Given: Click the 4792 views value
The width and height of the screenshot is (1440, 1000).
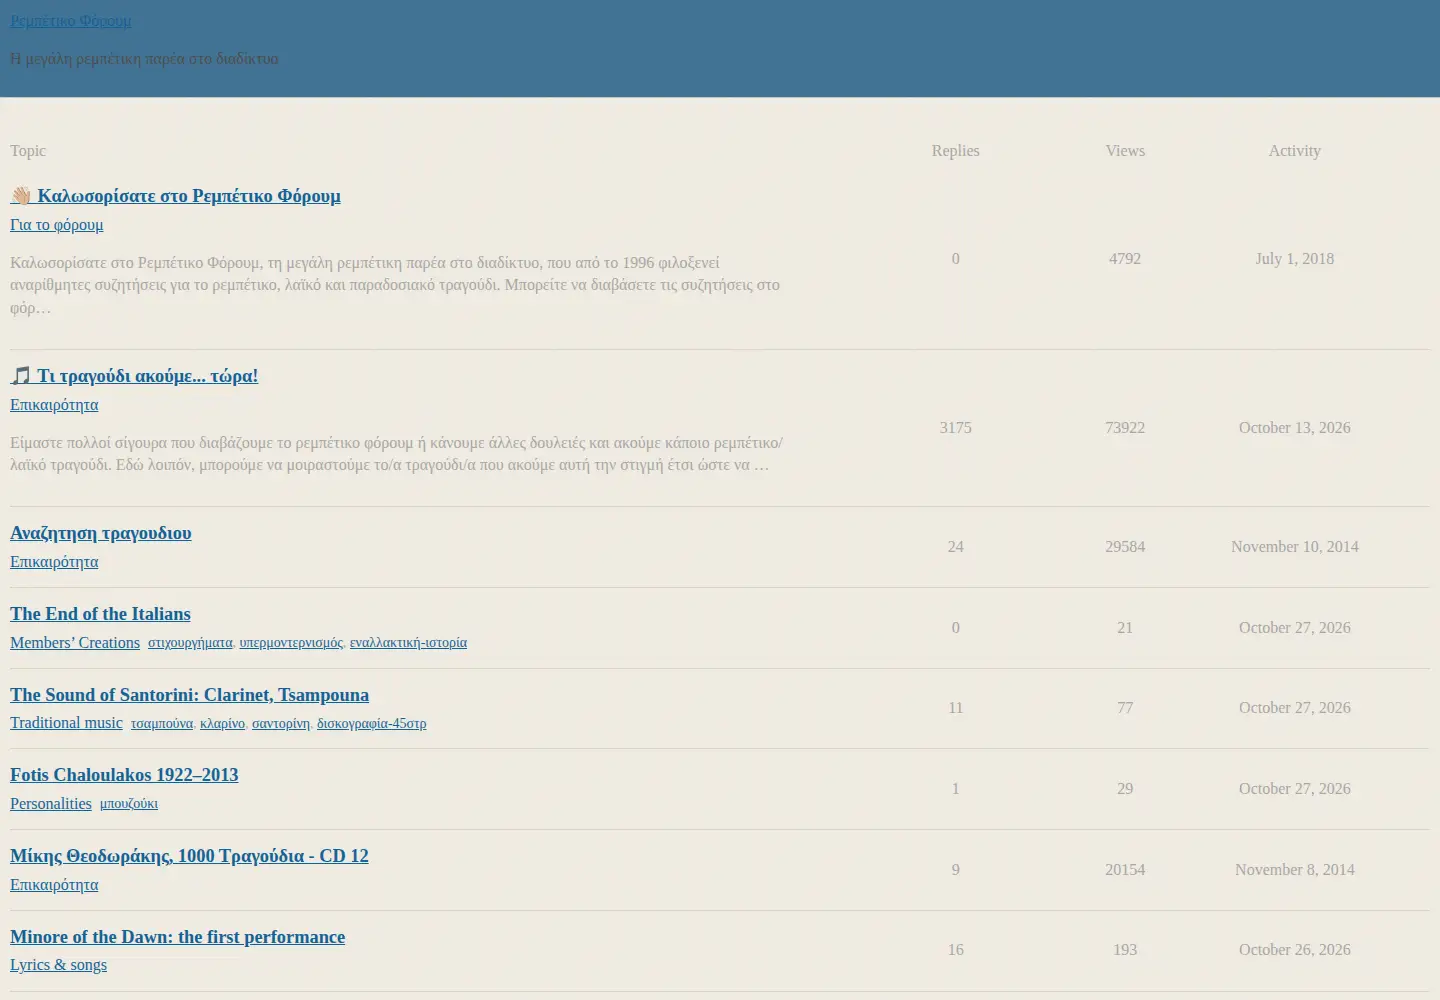Looking at the screenshot, I should pyautogui.click(x=1125, y=259).
